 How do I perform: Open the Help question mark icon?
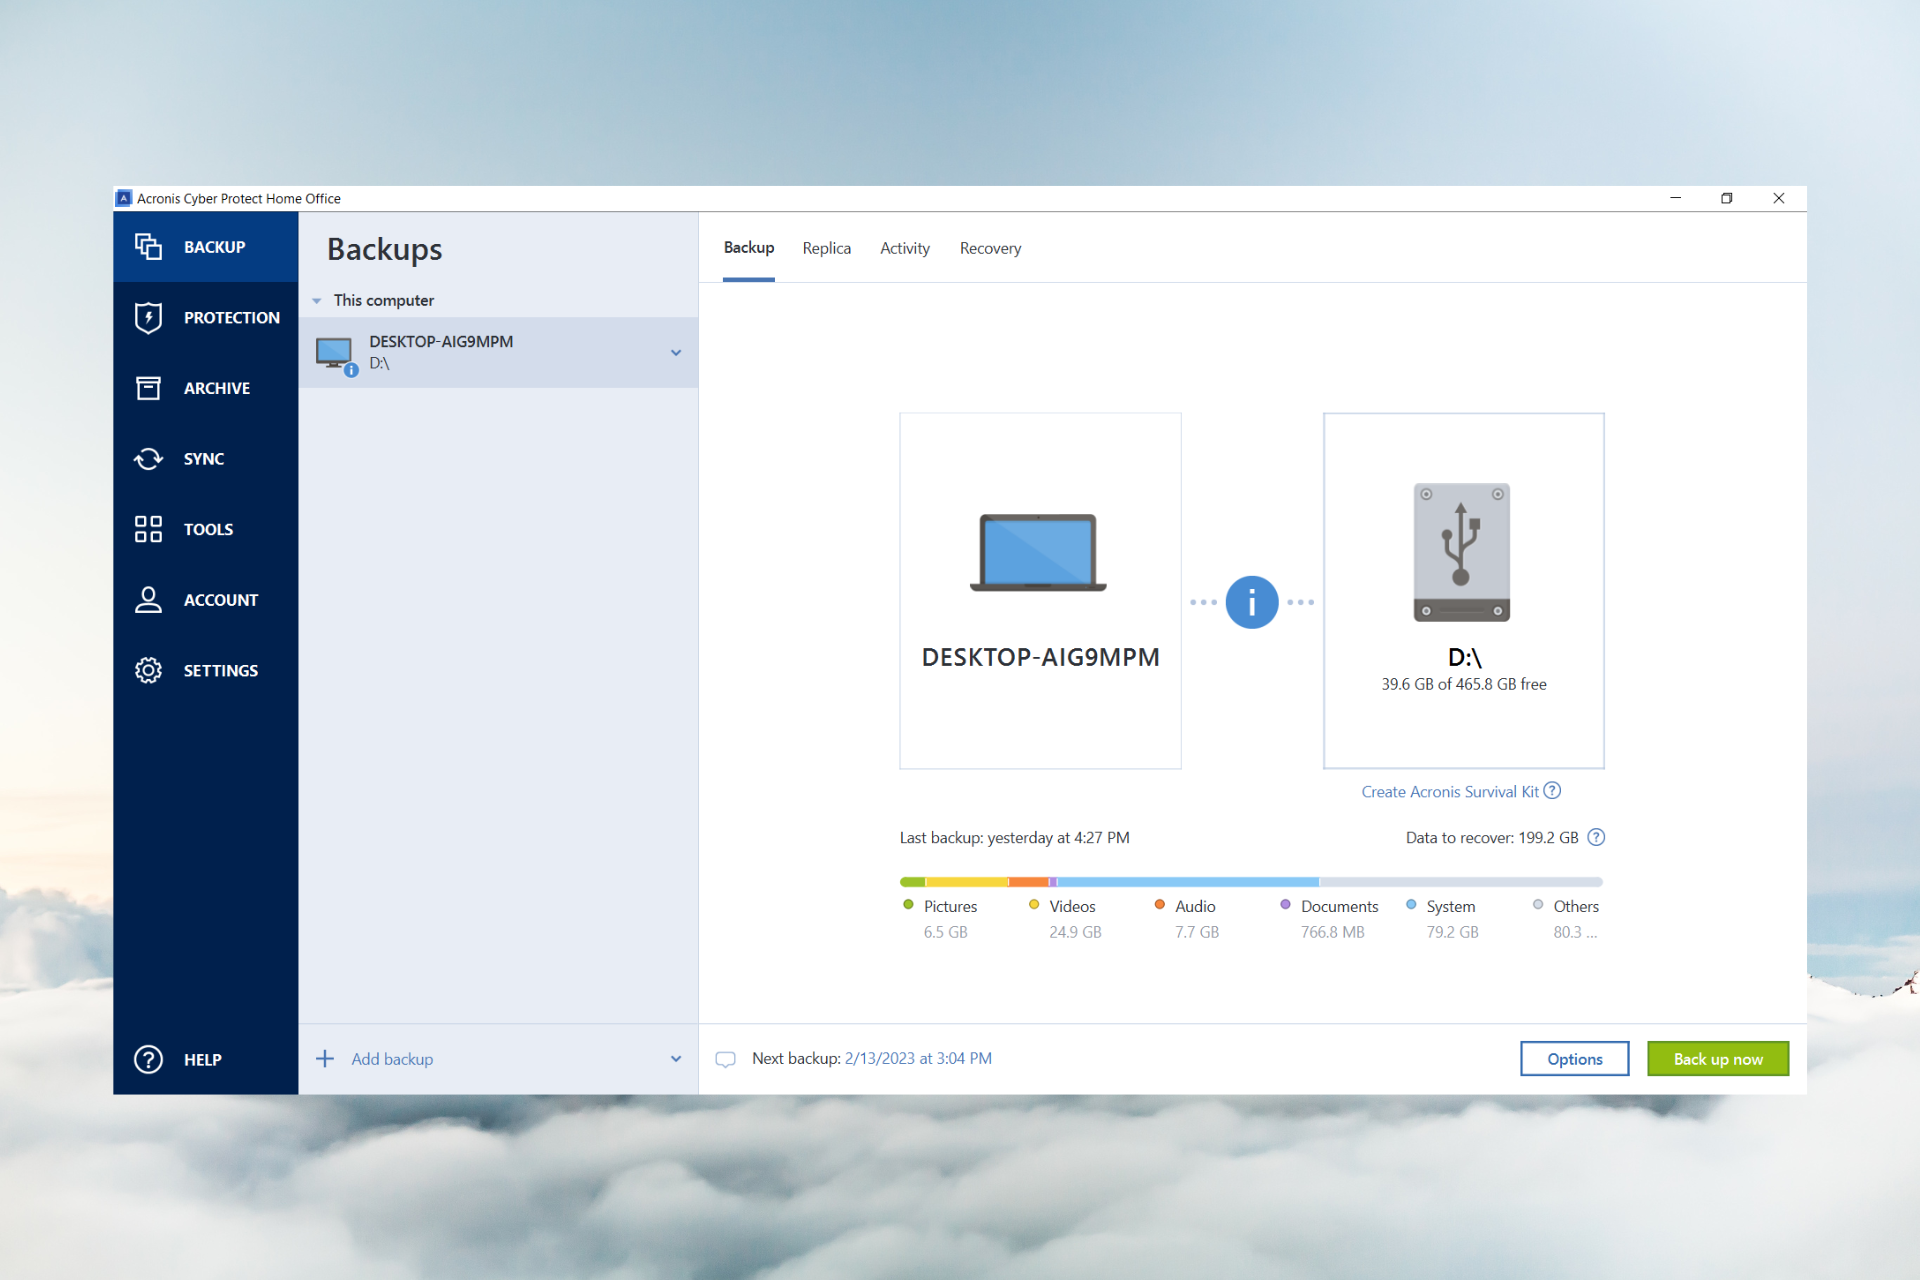click(148, 1059)
